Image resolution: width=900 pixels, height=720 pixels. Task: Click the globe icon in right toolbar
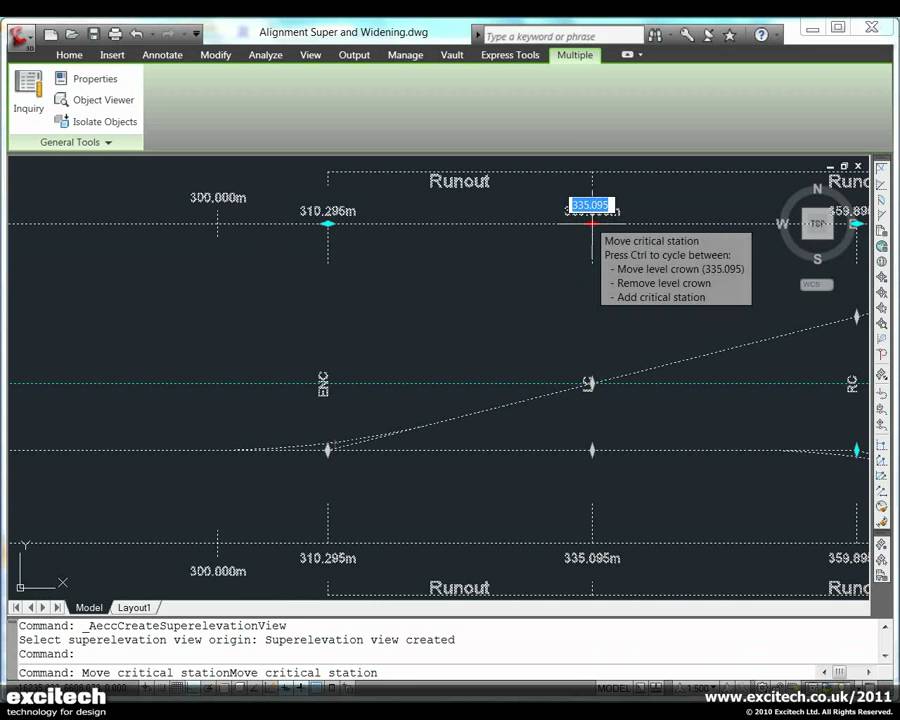pyautogui.click(x=882, y=246)
